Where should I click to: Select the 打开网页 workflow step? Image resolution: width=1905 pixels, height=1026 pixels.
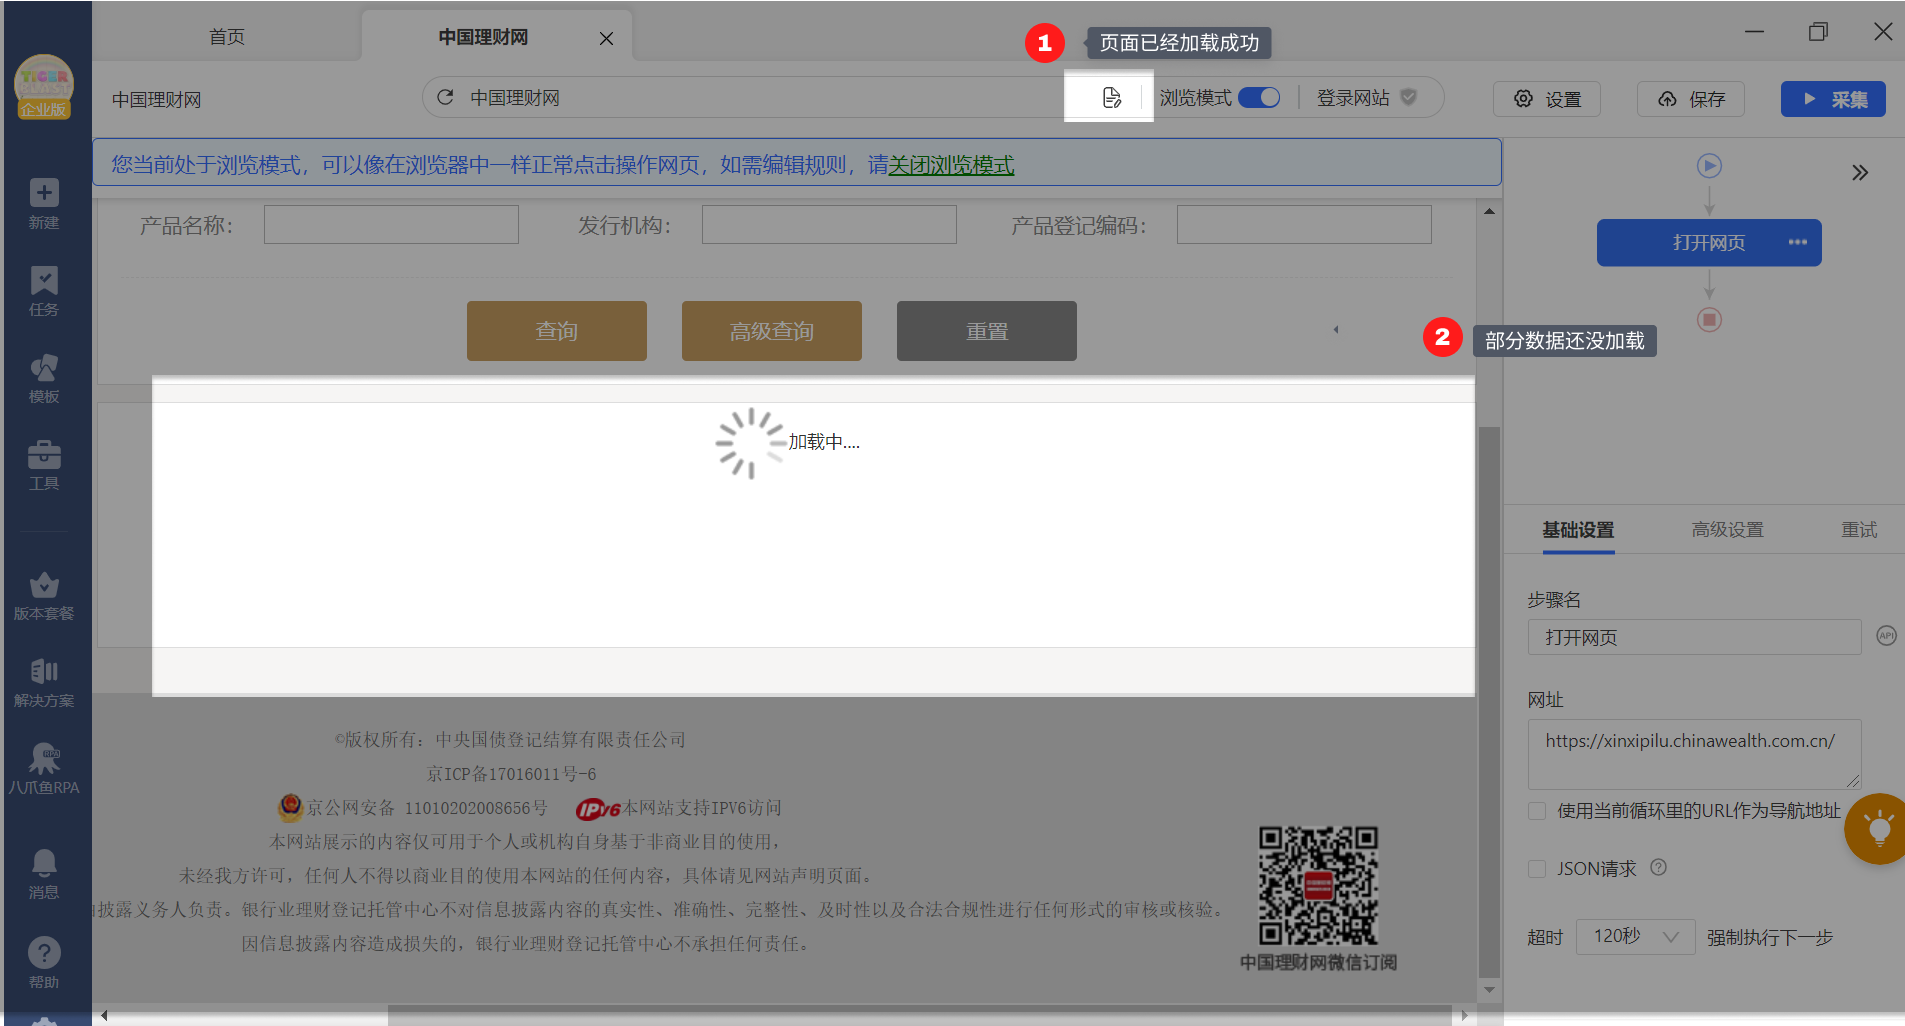tap(1709, 243)
